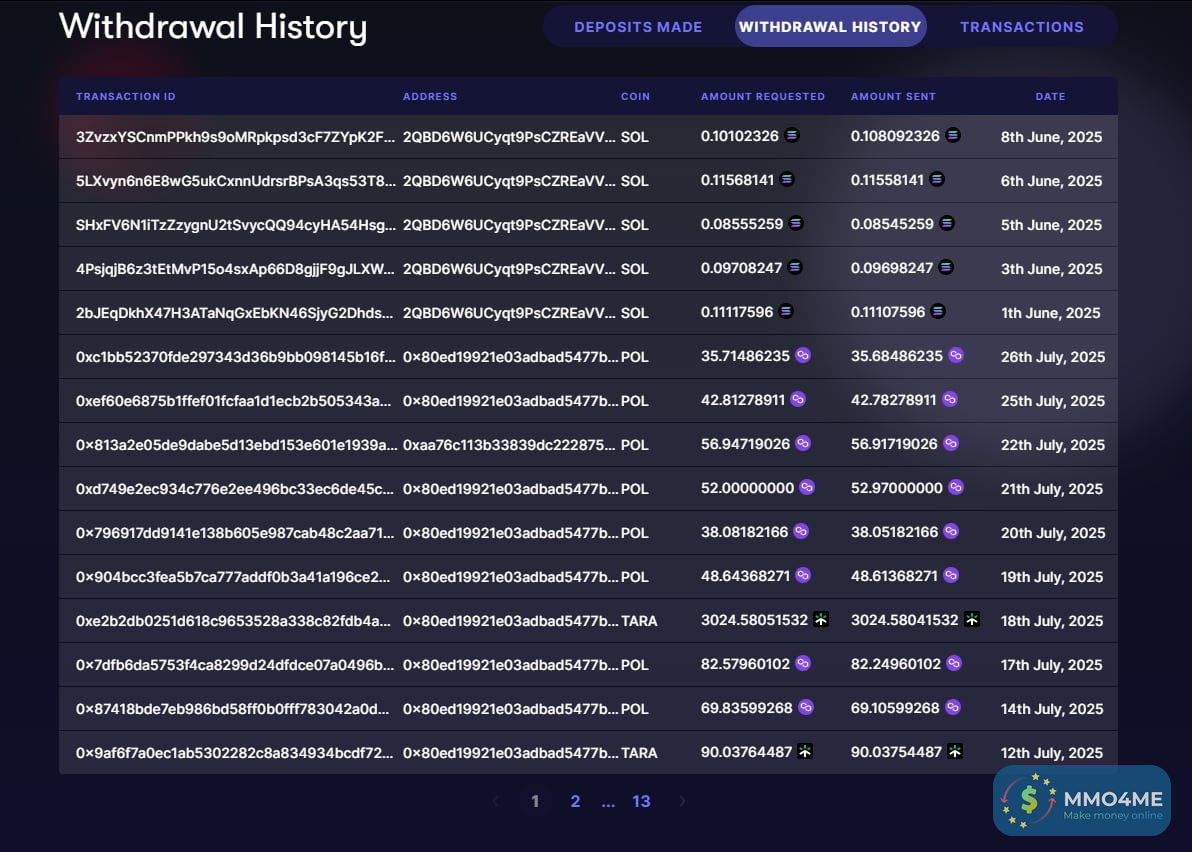Click the Coin column header
Viewport: 1192px width, 852px height.
click(635, 97)
